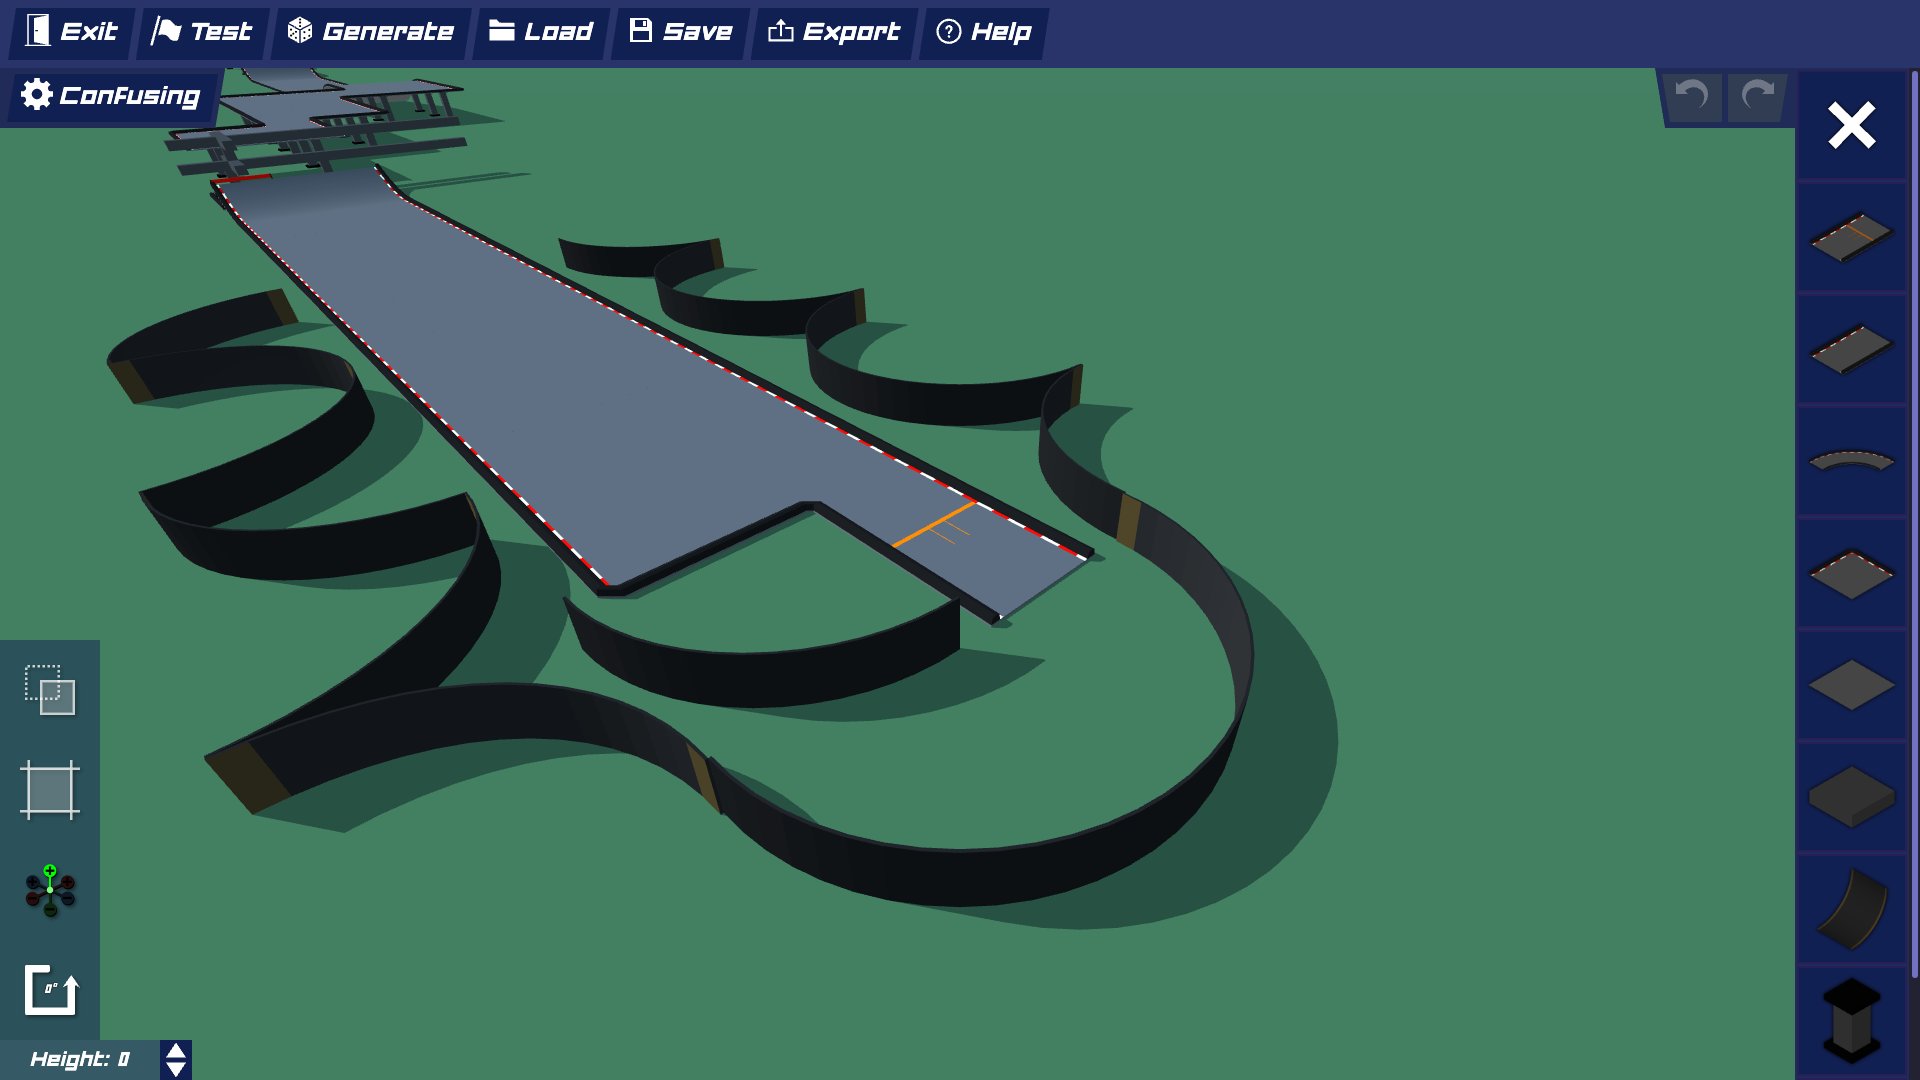
Task: Click the Redo arrow
Action: coord(1757,96)
